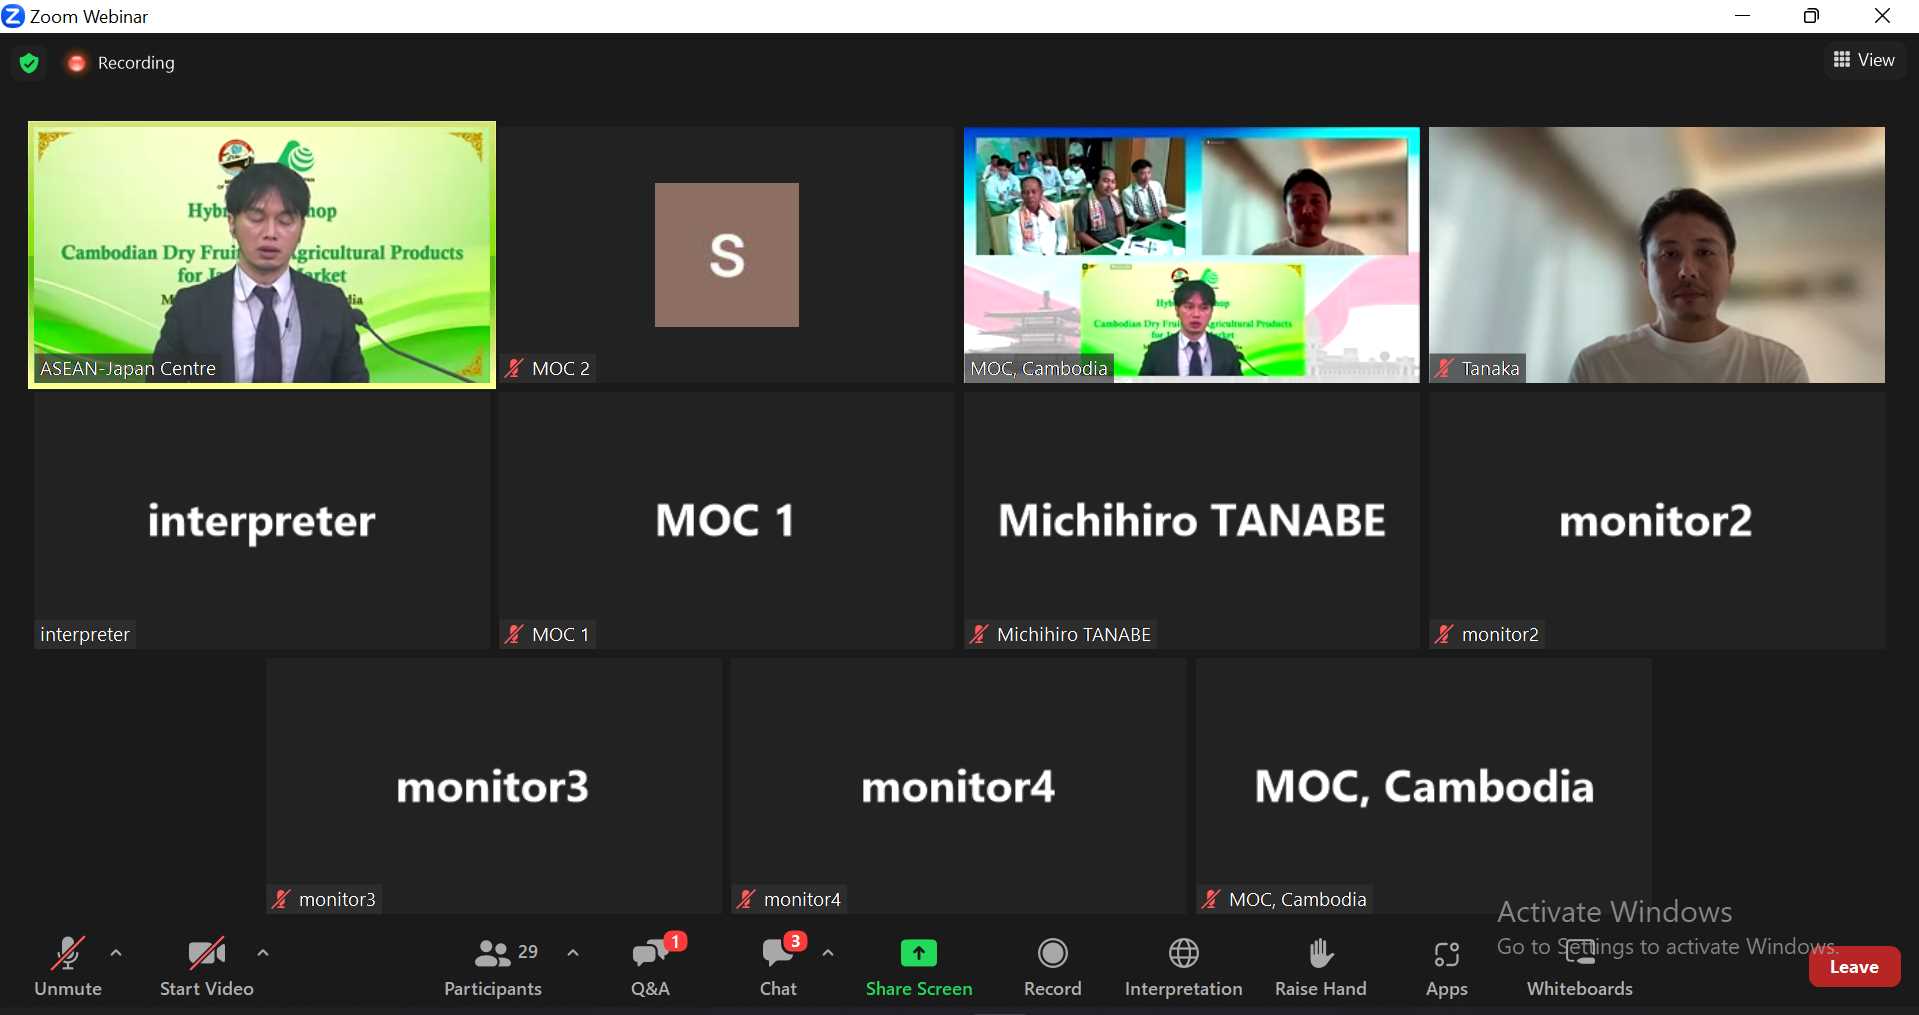The height and width of the screenshot is (1015, 1919).
Task: Click the Zoom logo in title bar
Action: tap(13, 16)
